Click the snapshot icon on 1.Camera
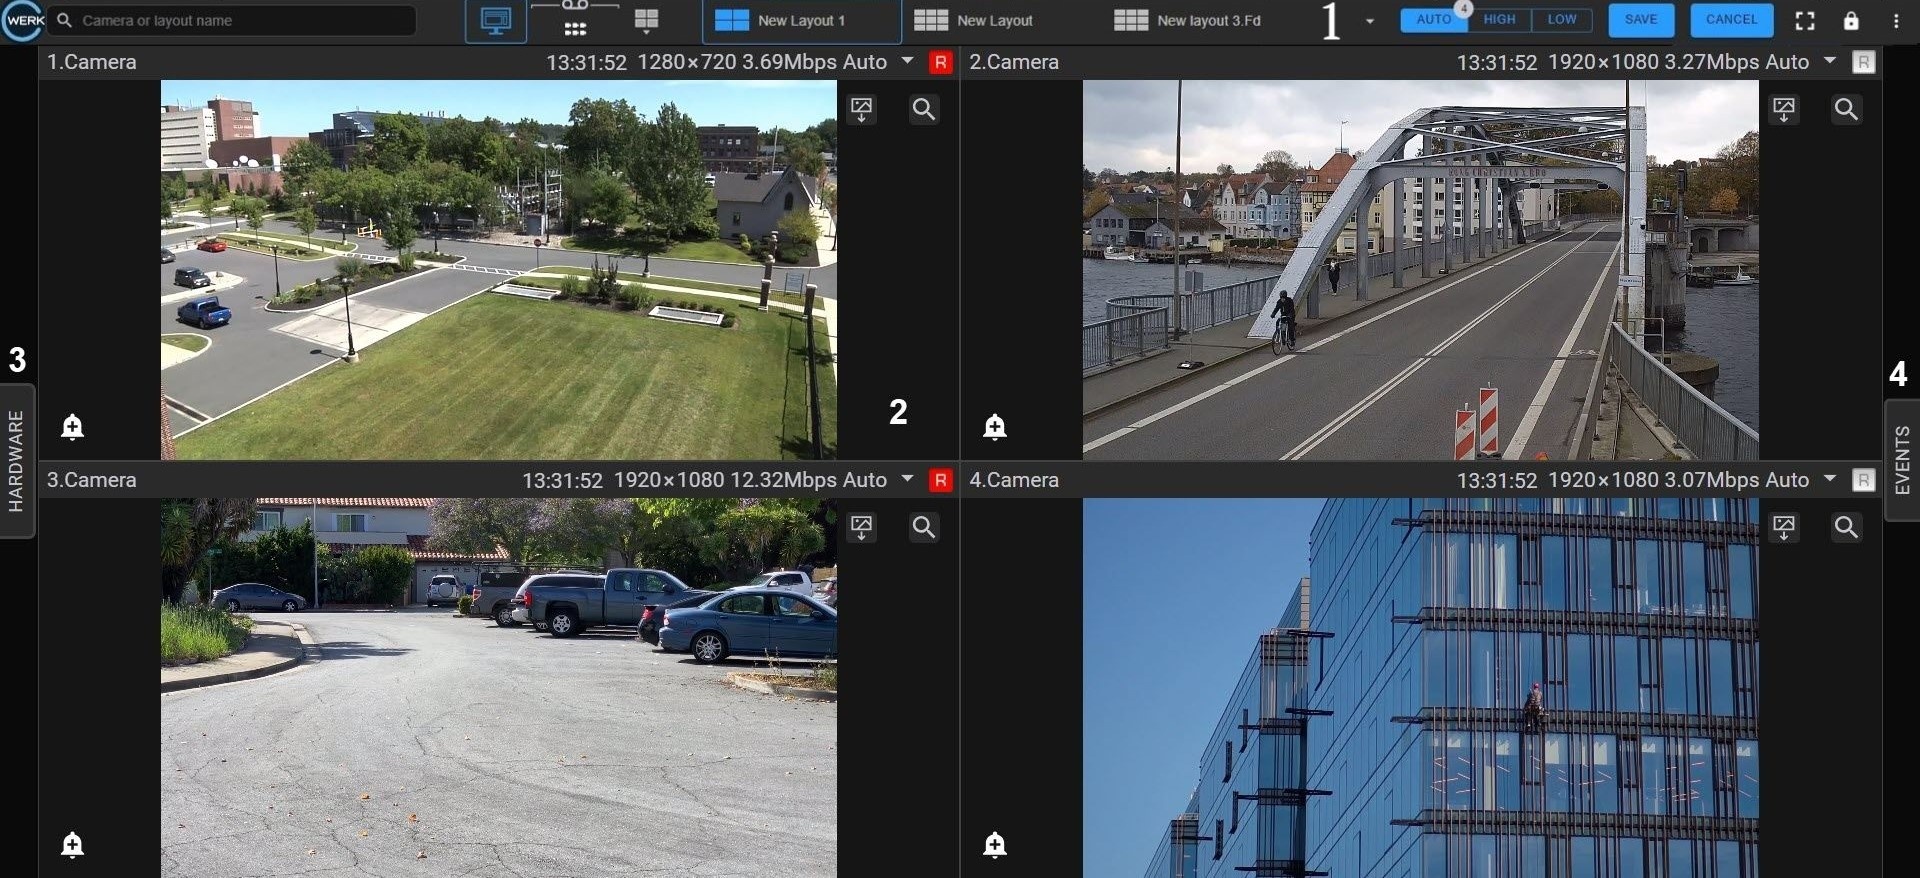This screenshot has width=1920, height=878. pyautogui.click(x=861, y=109)
